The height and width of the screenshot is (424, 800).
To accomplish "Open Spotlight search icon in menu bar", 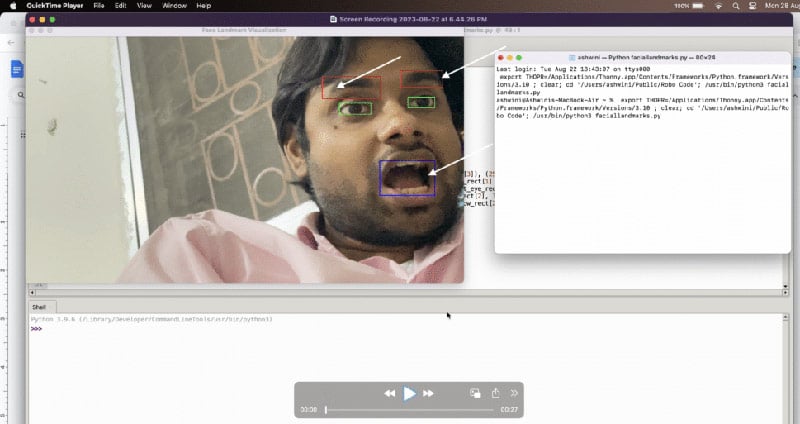I will [x=738, y=6].
